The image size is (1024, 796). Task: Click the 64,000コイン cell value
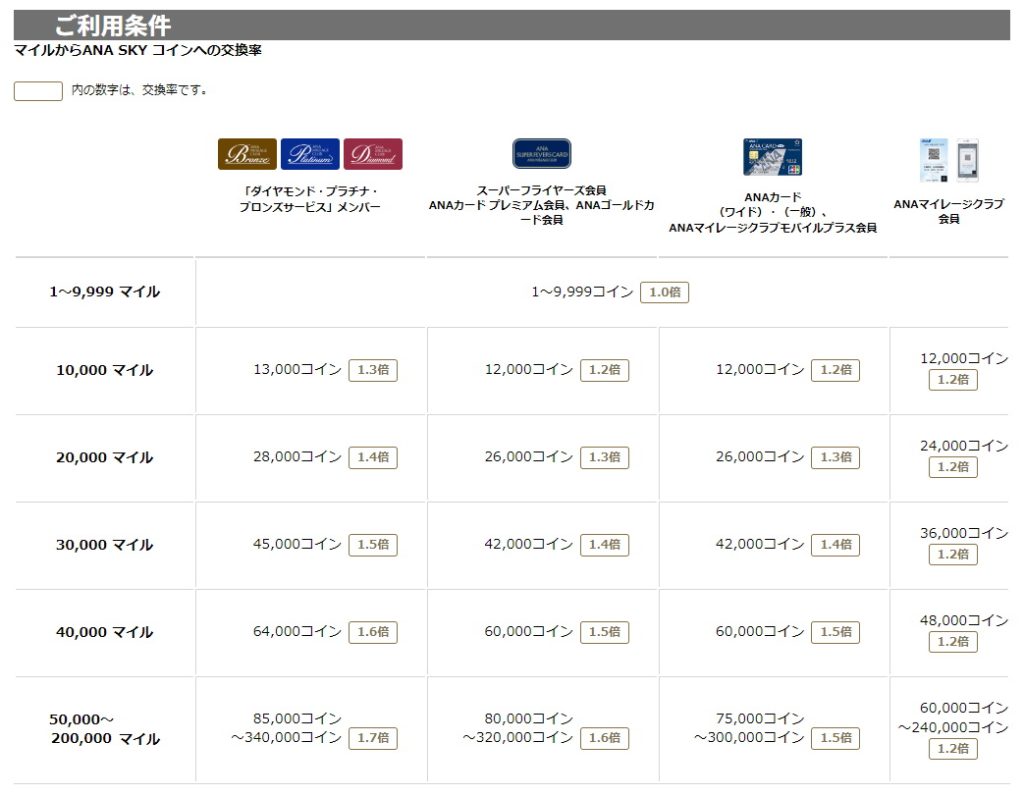click(297, 632)
